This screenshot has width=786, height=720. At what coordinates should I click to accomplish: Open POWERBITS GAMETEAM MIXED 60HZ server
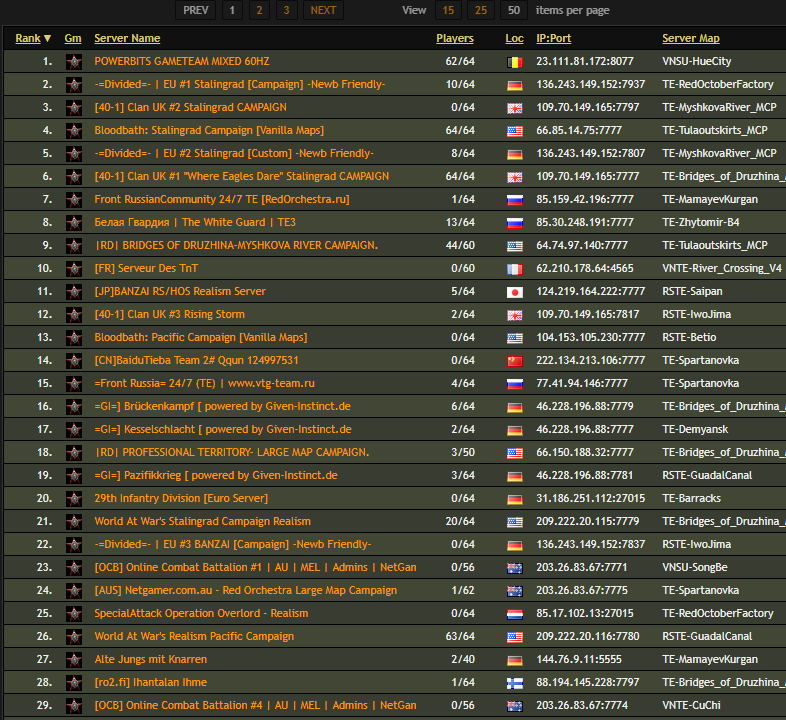[181, 61]
